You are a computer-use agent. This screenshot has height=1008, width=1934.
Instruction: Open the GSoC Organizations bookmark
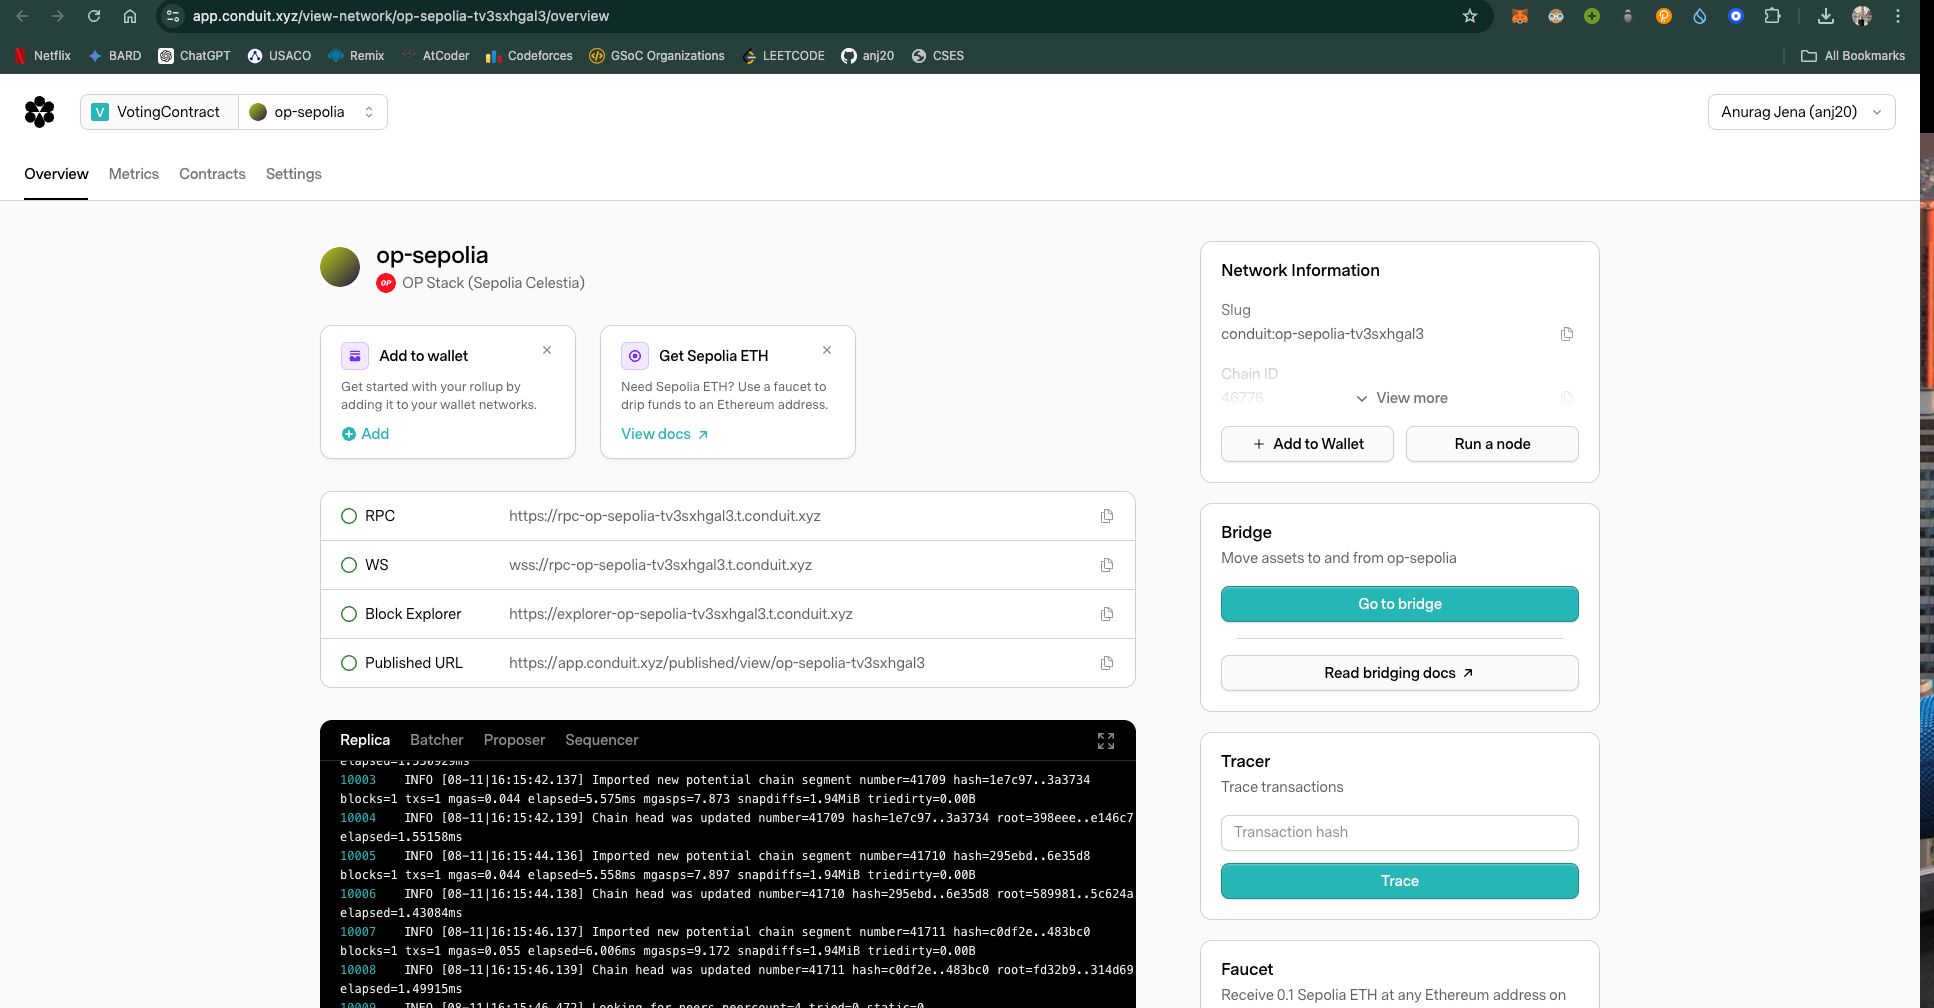[x=657, y=56]
